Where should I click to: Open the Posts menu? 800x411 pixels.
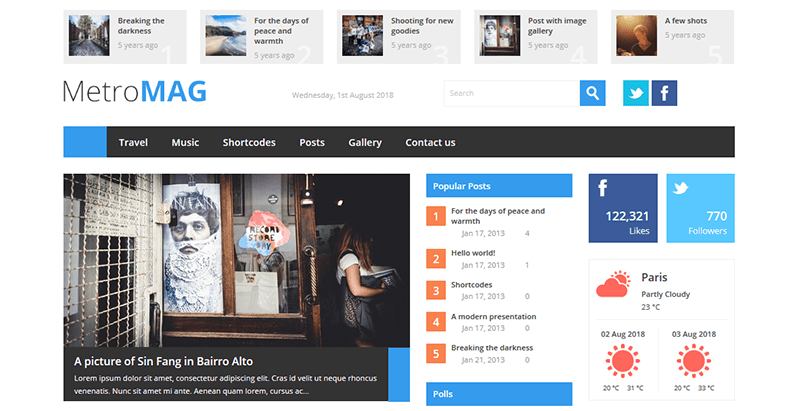pyautogui.click(x=312, y=142)
